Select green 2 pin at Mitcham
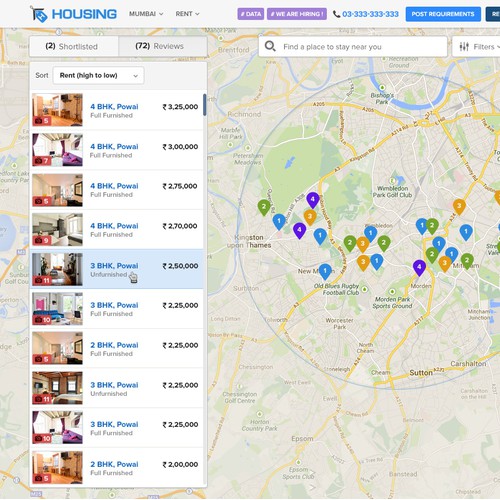Image resolution: width=500 pixels, height=500 pixels. point(467,261)
